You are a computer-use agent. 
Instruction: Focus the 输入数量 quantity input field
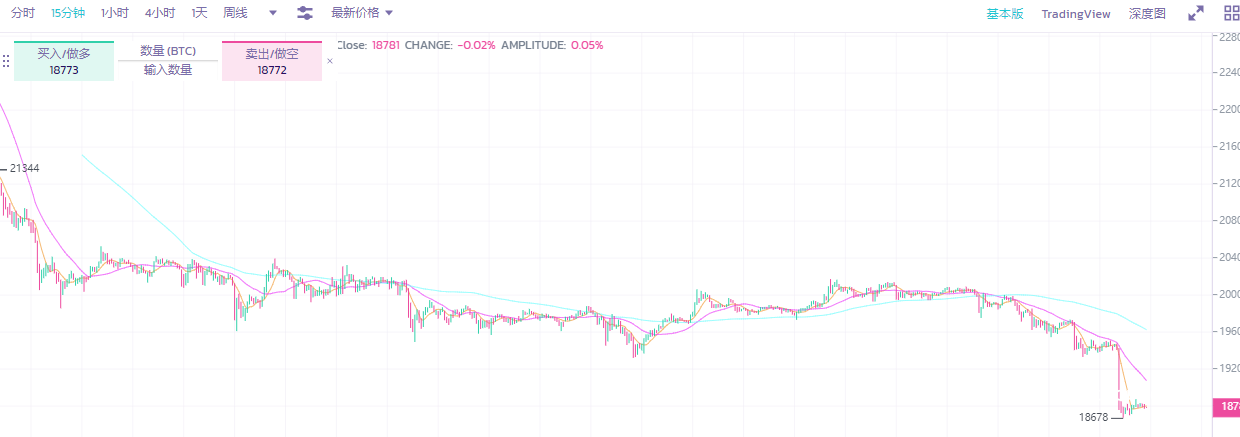[x=168, y=70]
